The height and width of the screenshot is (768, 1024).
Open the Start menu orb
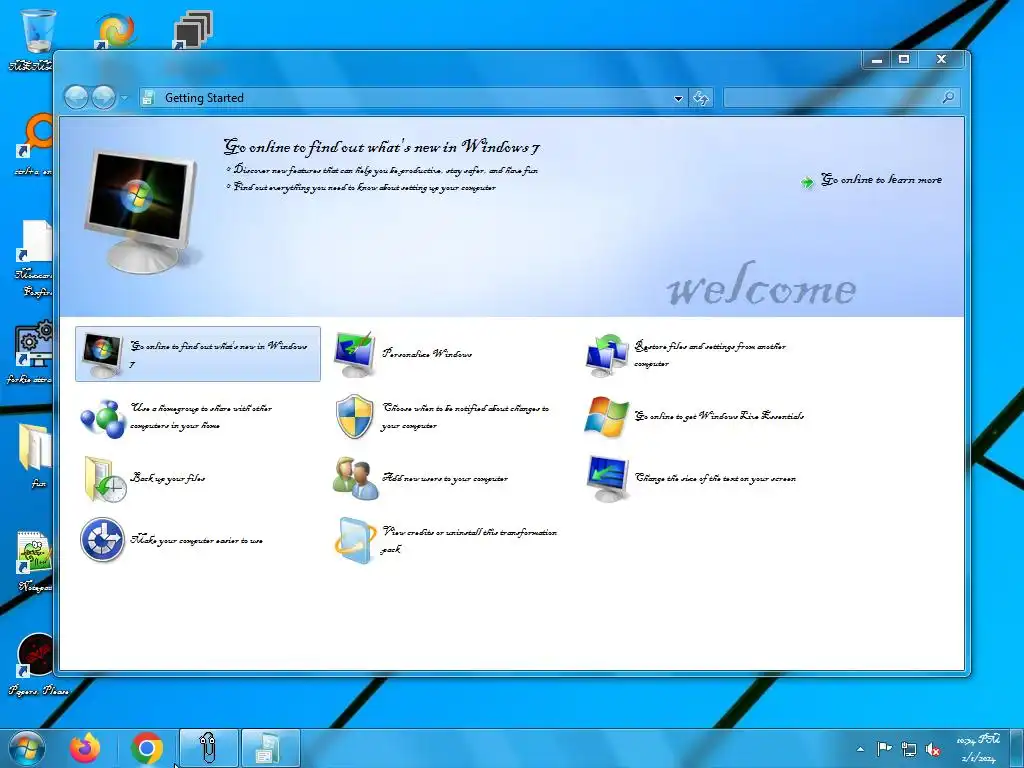pos(27,748)
